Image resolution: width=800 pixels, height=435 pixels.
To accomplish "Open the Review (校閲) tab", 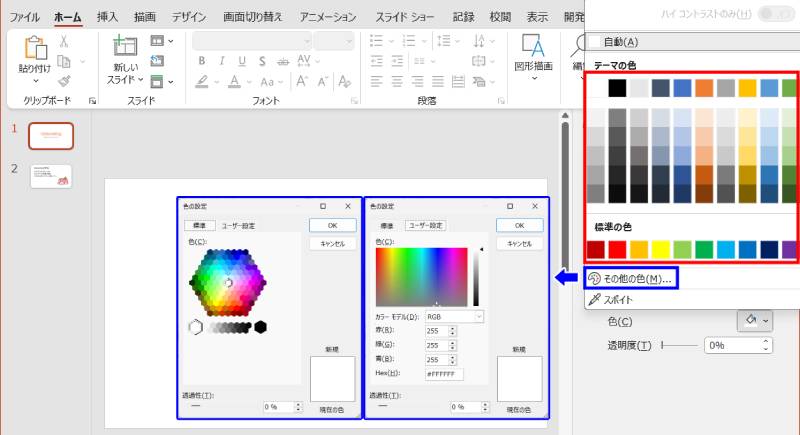I will click(x=501, y=17).
